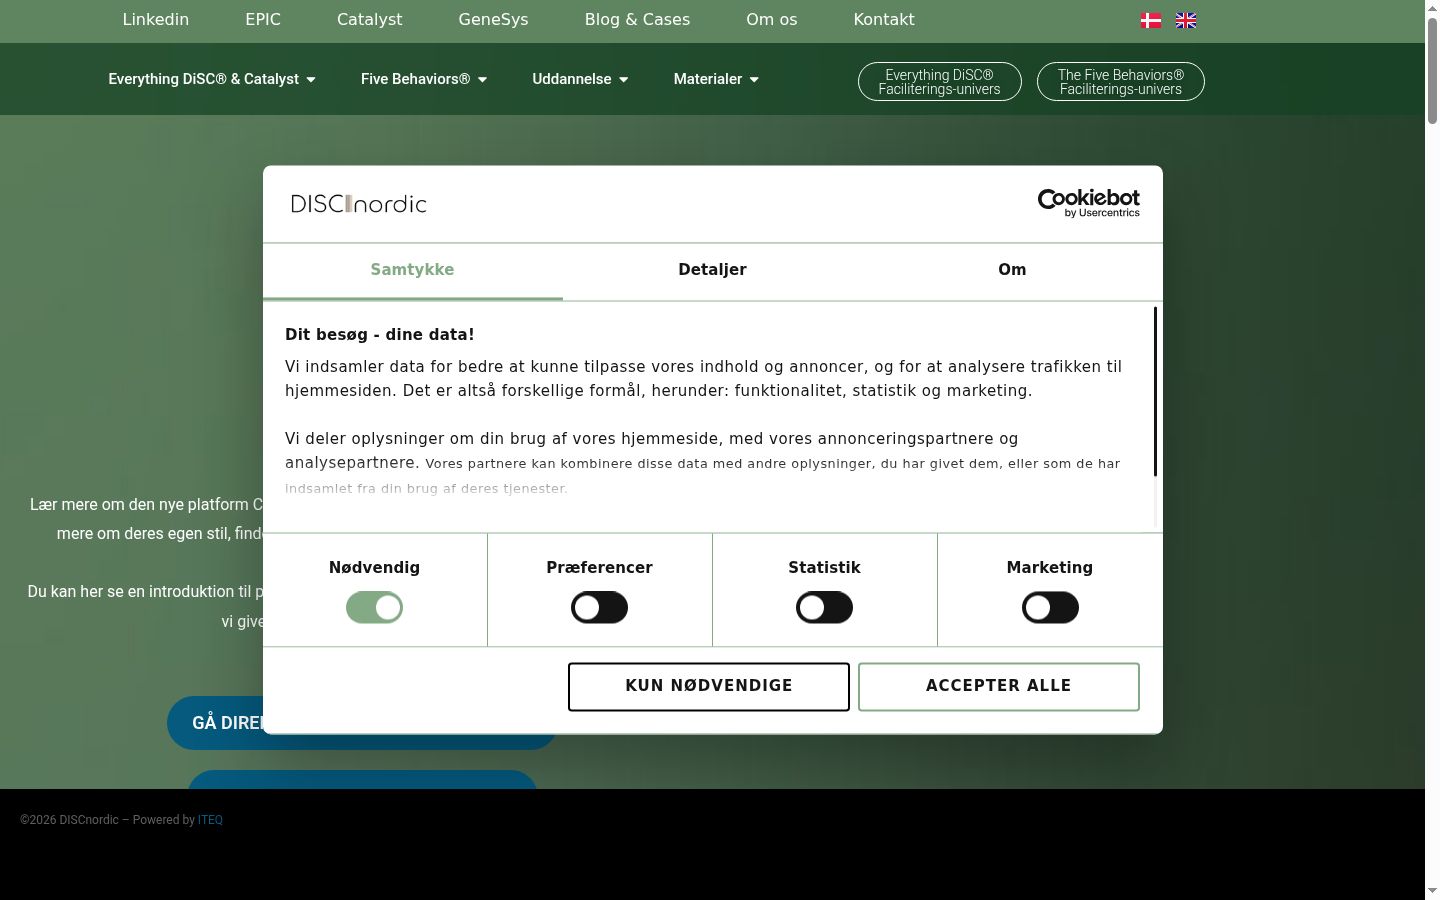1440x900 pixels.
Task: Click the 'Dit besøg - dine data!' heading
Action: click(380, 335)
